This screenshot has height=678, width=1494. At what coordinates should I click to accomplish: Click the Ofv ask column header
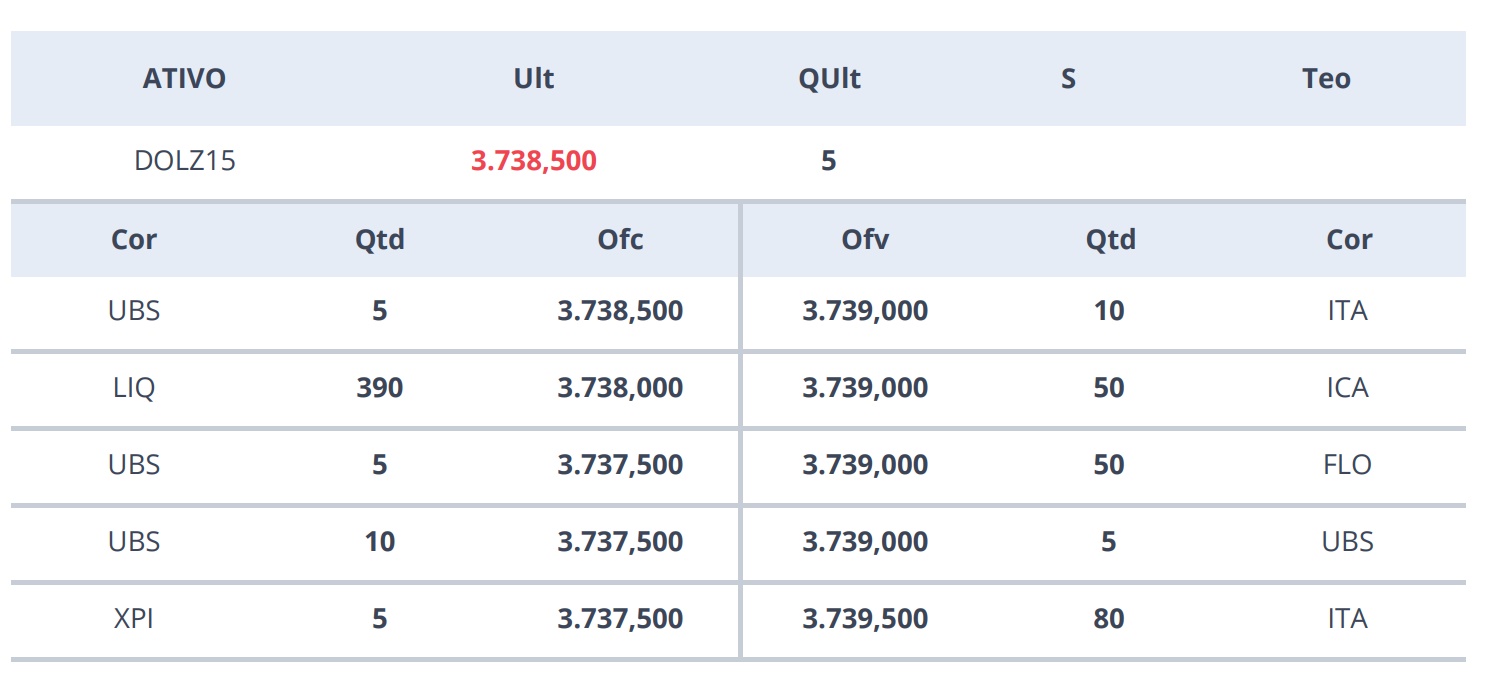[x=865, y=239]
